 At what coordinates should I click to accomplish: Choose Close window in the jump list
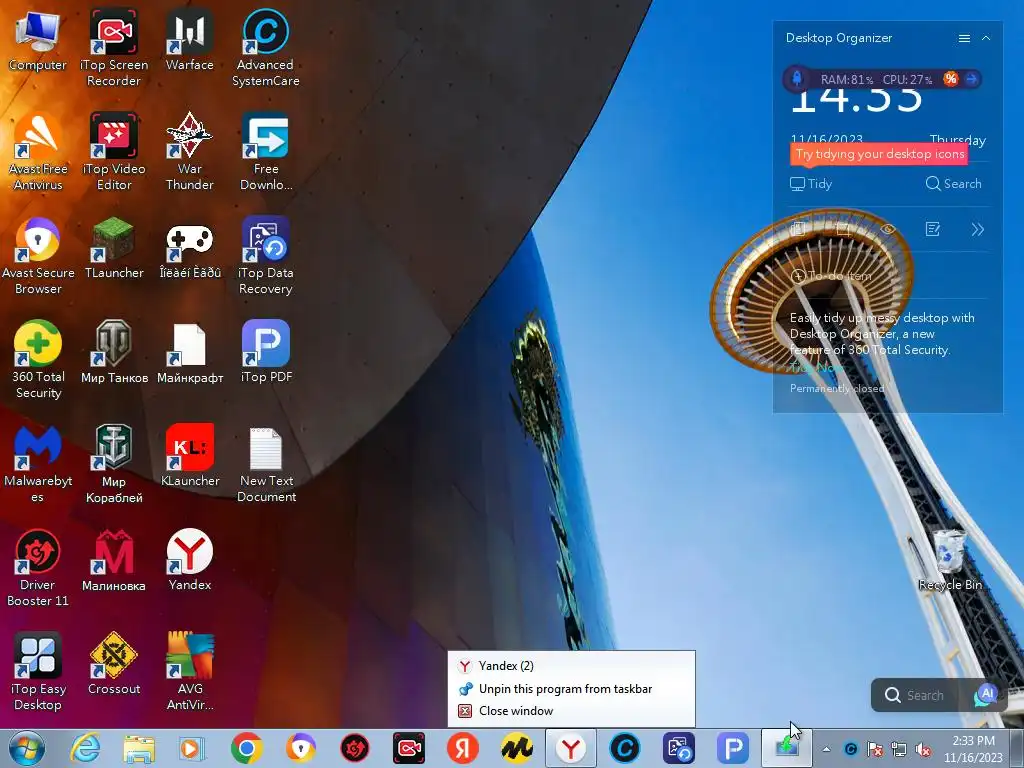click(x=571, y=711)
